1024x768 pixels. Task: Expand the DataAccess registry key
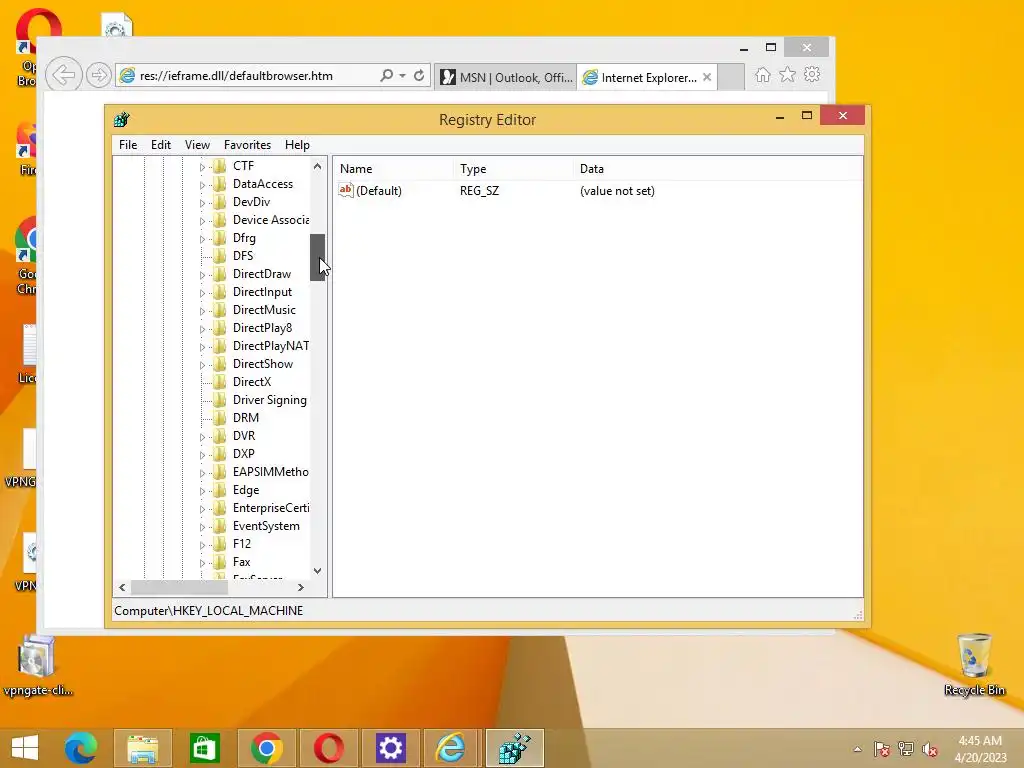(x=202, y=185)
